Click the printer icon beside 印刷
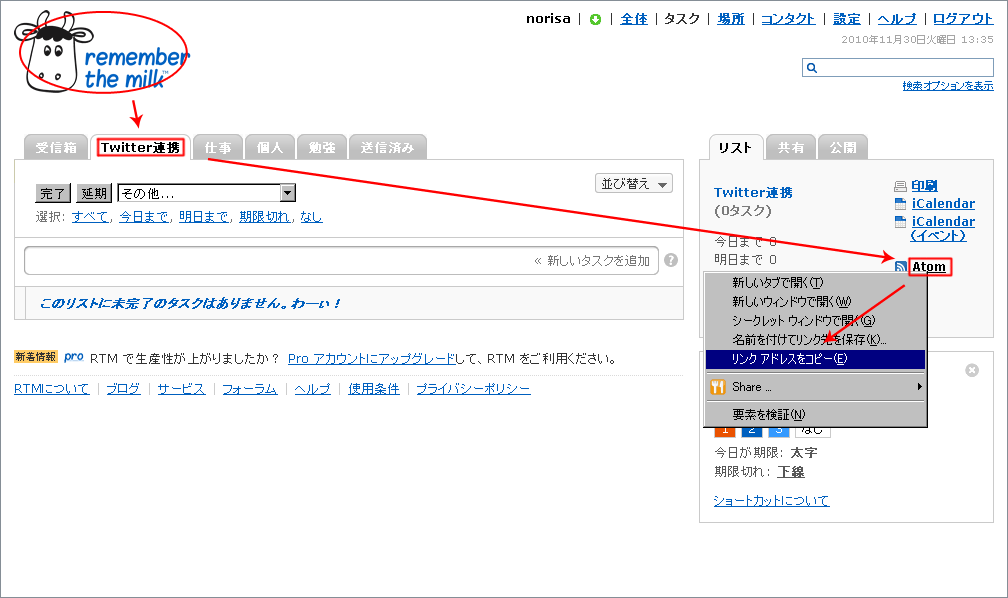This screenshot has height=598, width=1008. 900,186
